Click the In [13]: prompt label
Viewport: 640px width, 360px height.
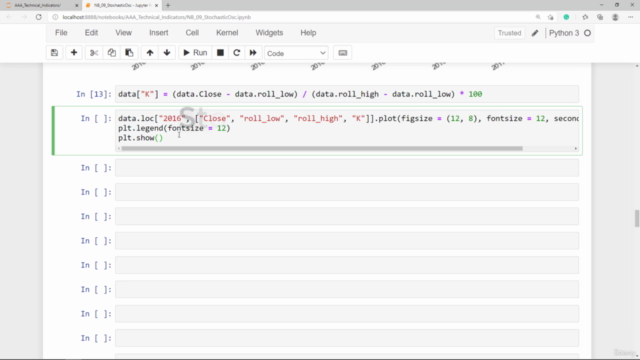point(94,94)
